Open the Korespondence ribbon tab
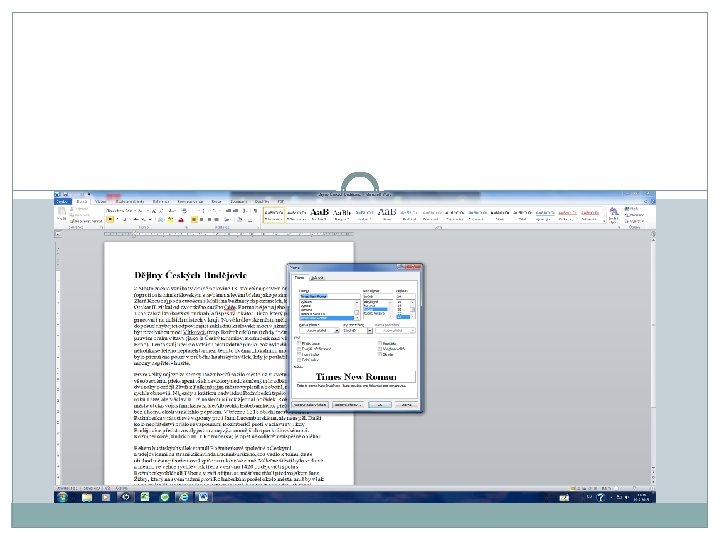This screenshot has height=540, width=720. click(x=190, y=202)
